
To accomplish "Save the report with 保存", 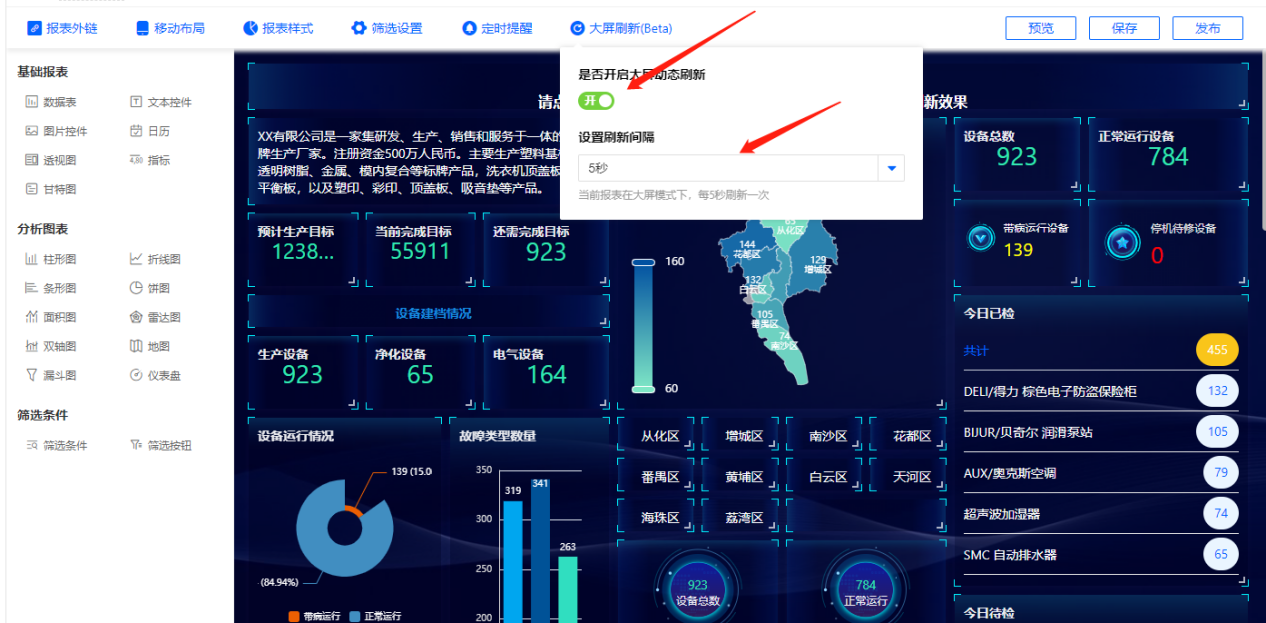I will coord(1124,28).
